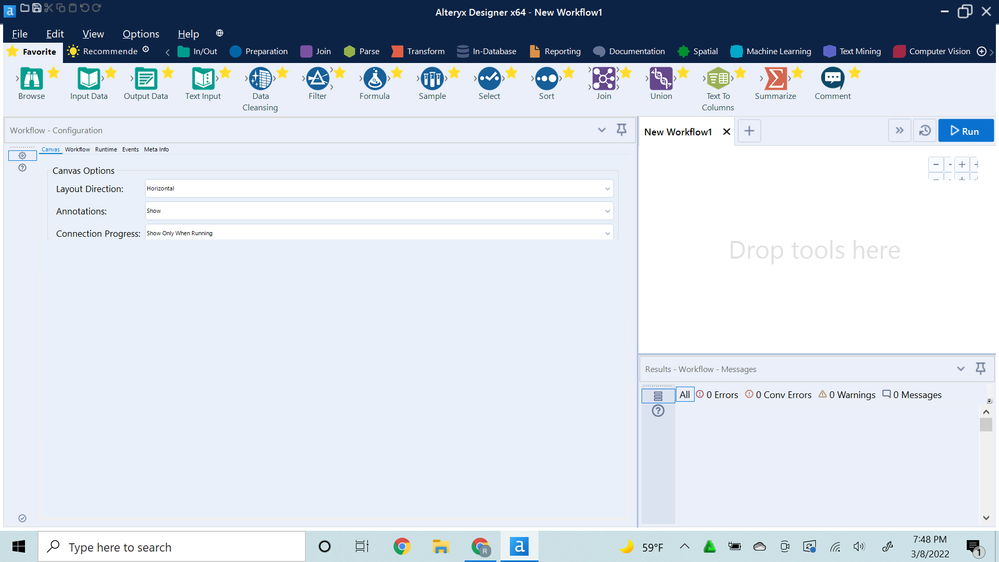Switch to the Runtime configuration tab
Viewport: 999px width, 562px height.
point(106,149)
